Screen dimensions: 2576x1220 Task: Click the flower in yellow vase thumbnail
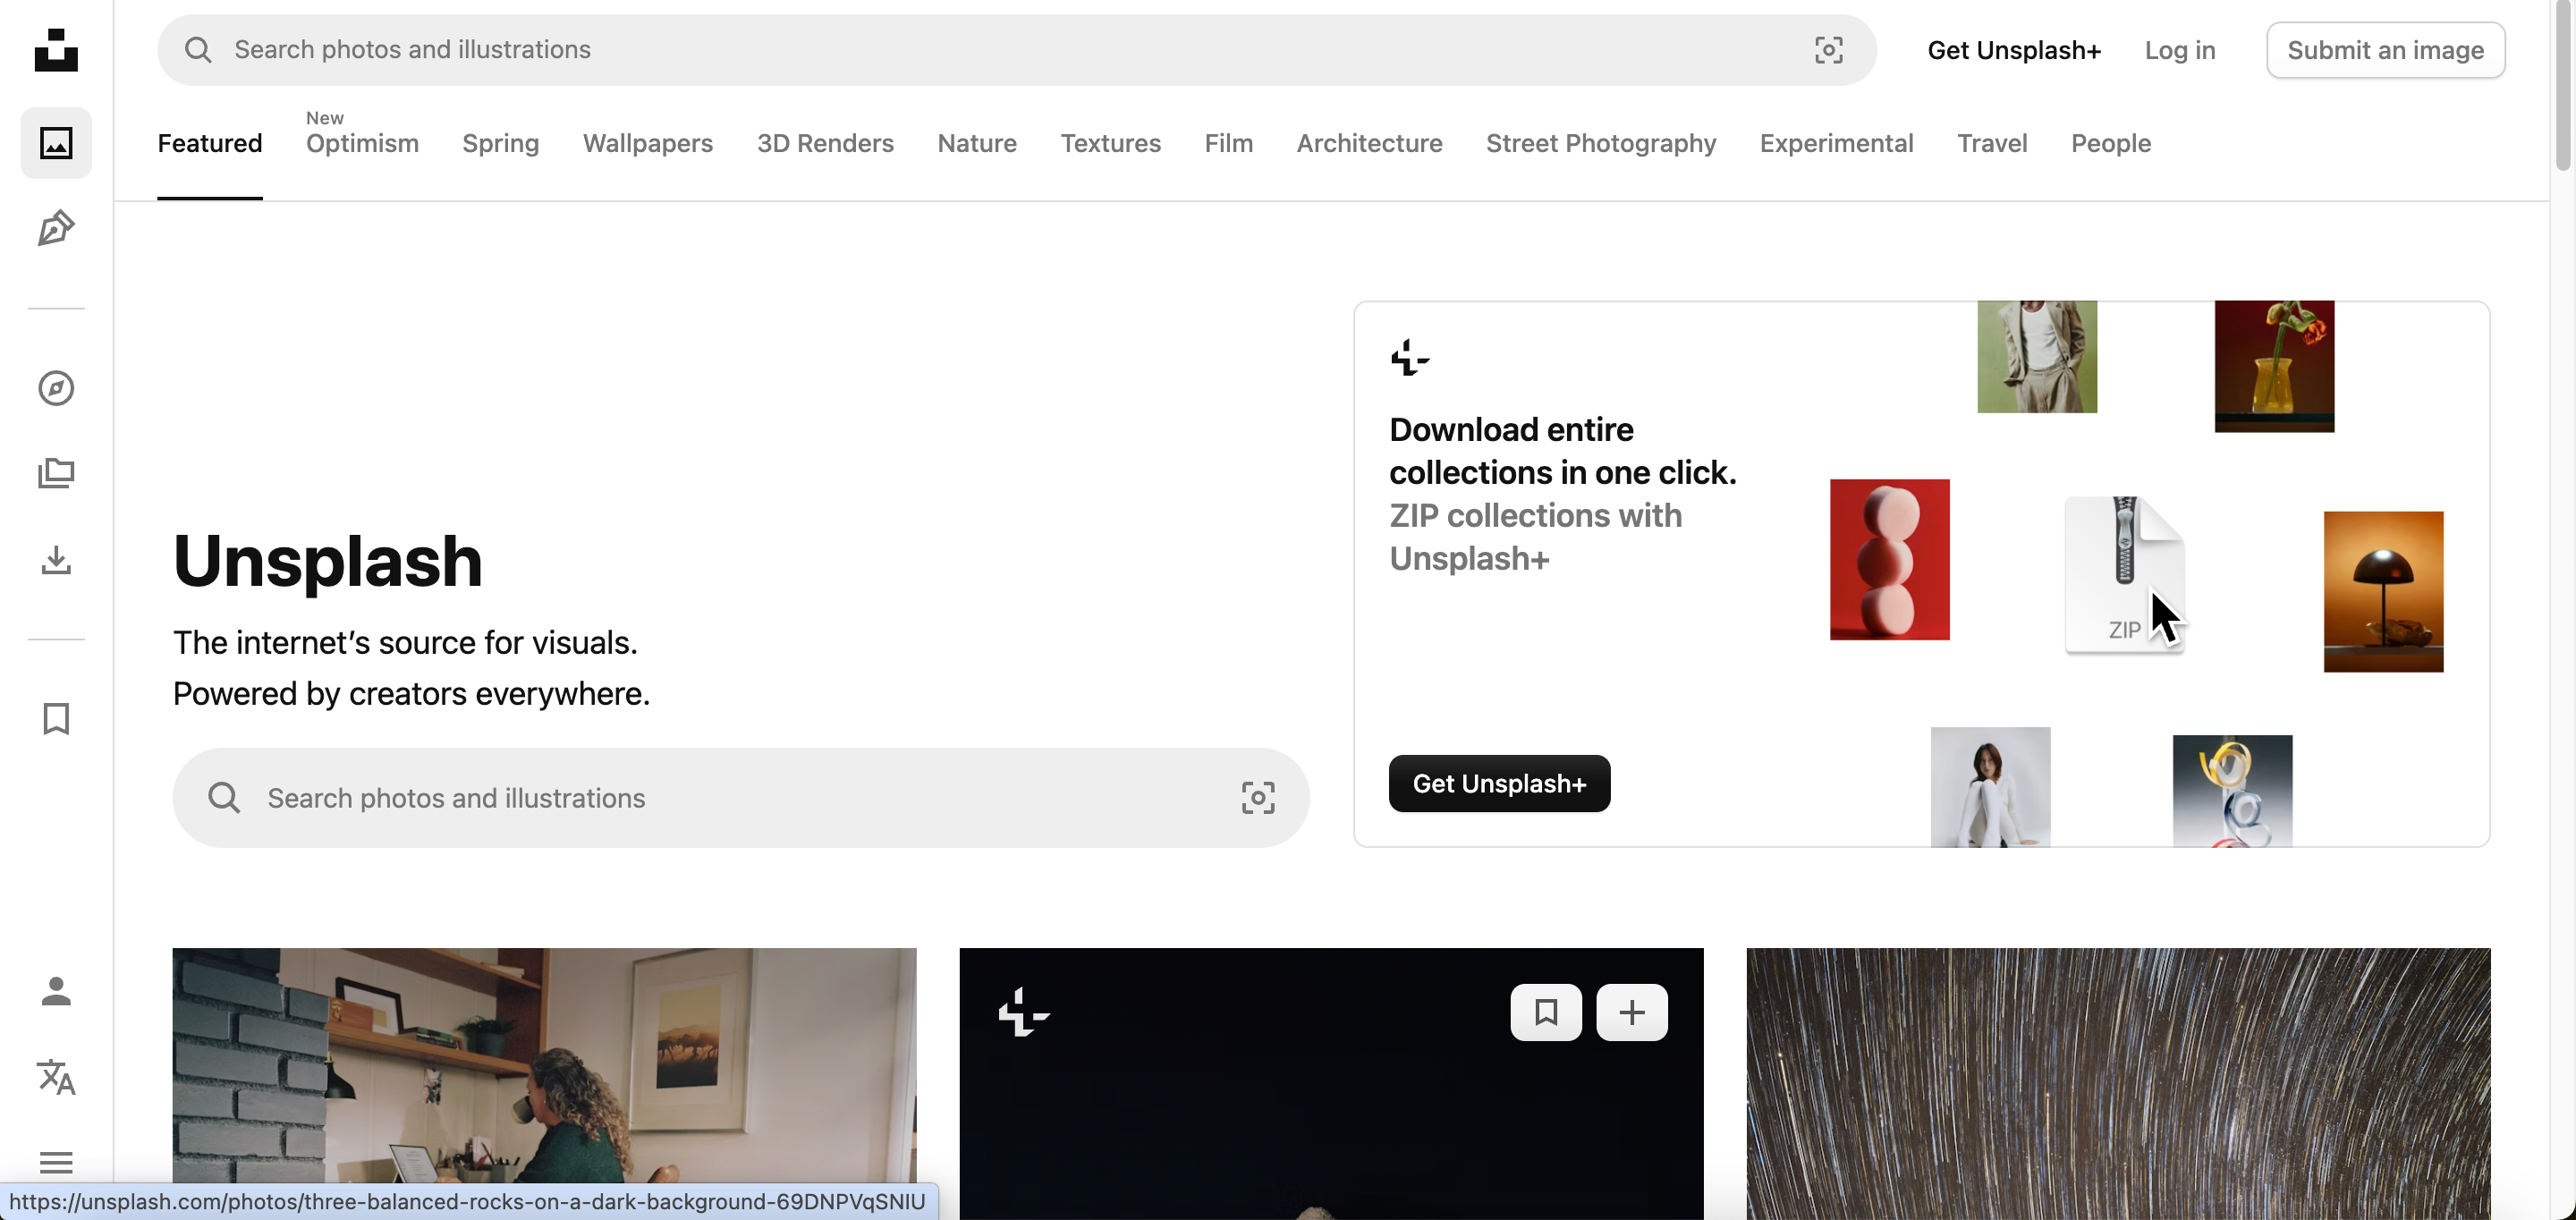pos(2274,366)
